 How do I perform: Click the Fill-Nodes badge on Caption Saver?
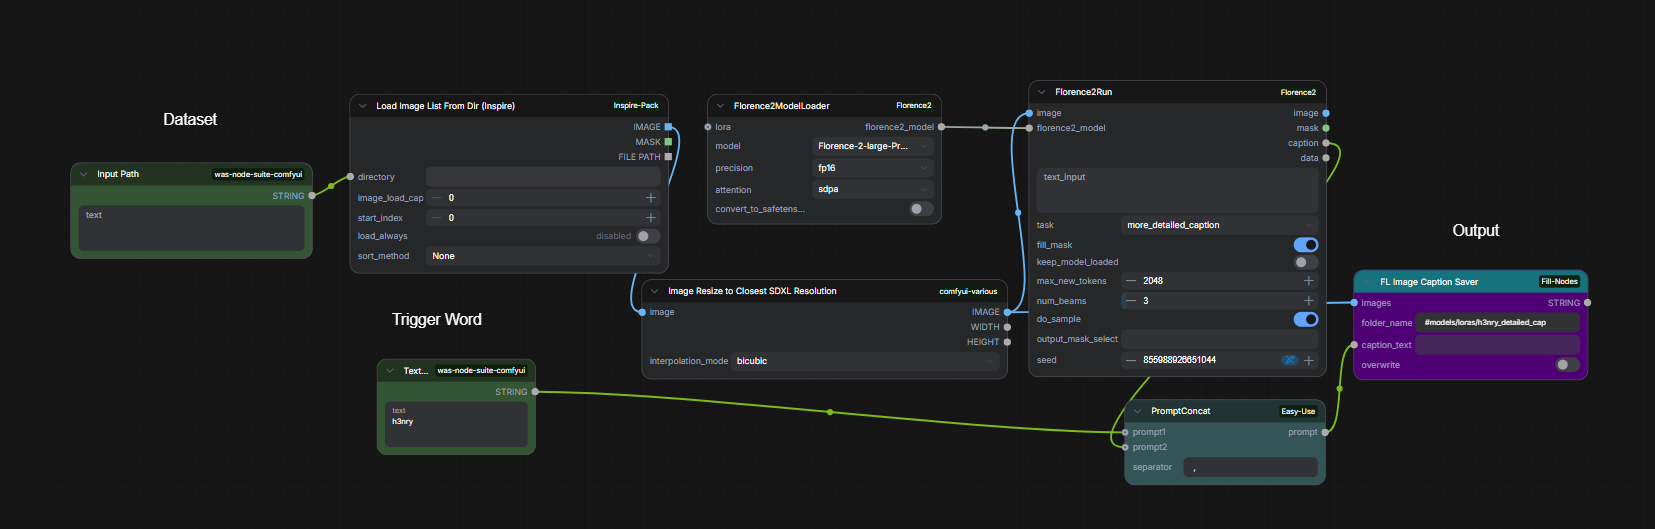1559,282
